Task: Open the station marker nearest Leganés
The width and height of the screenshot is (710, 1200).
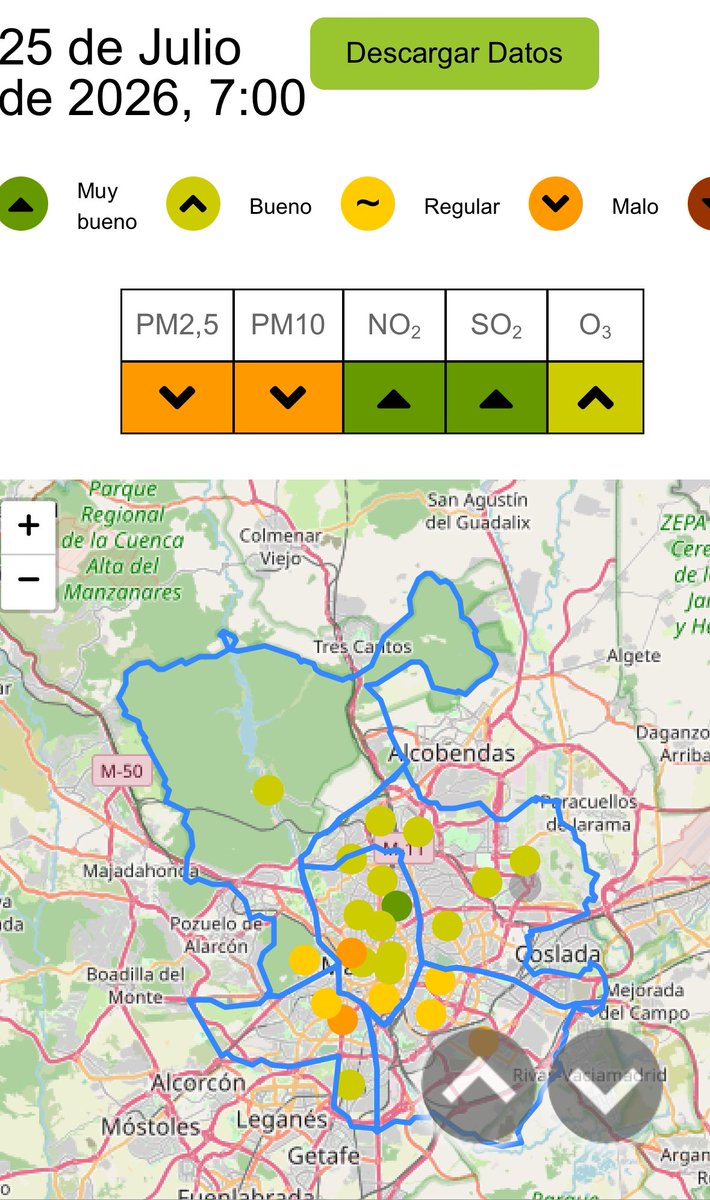Action: [350, 1084]
